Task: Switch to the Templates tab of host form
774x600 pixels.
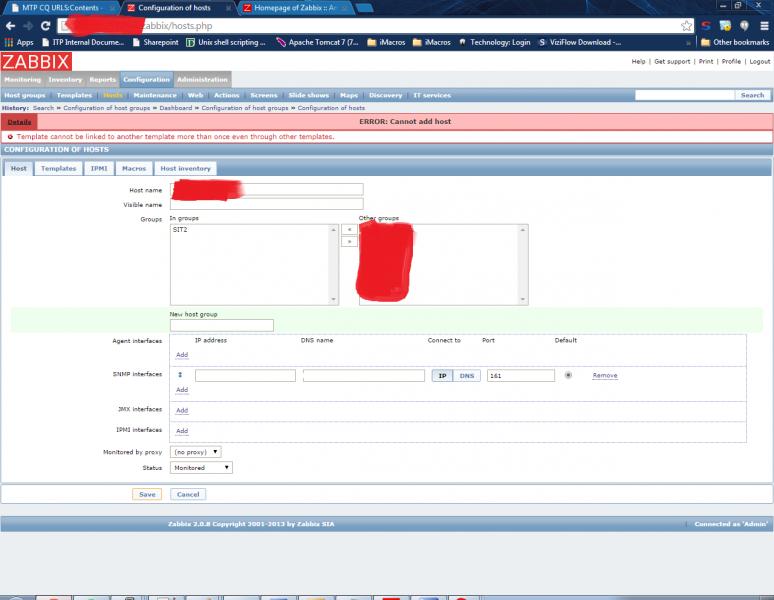Action: (x=58, y=168)
